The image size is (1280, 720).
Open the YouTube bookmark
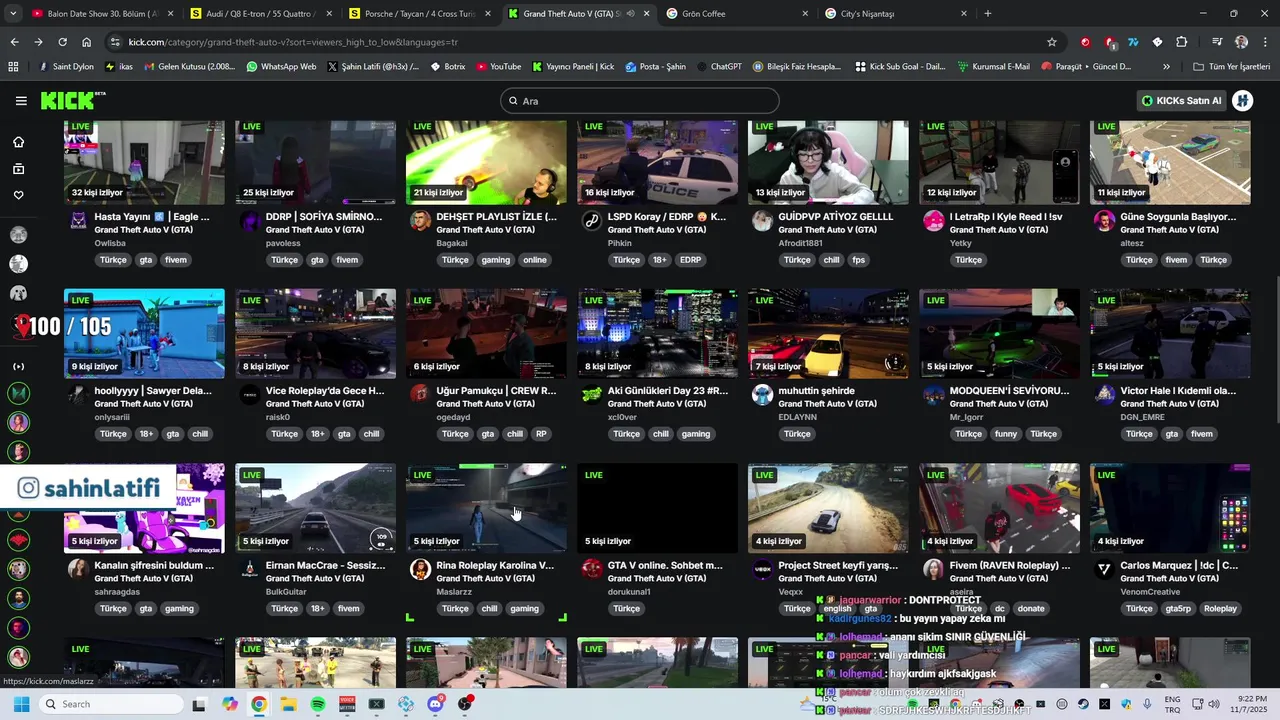coord(498,67)
